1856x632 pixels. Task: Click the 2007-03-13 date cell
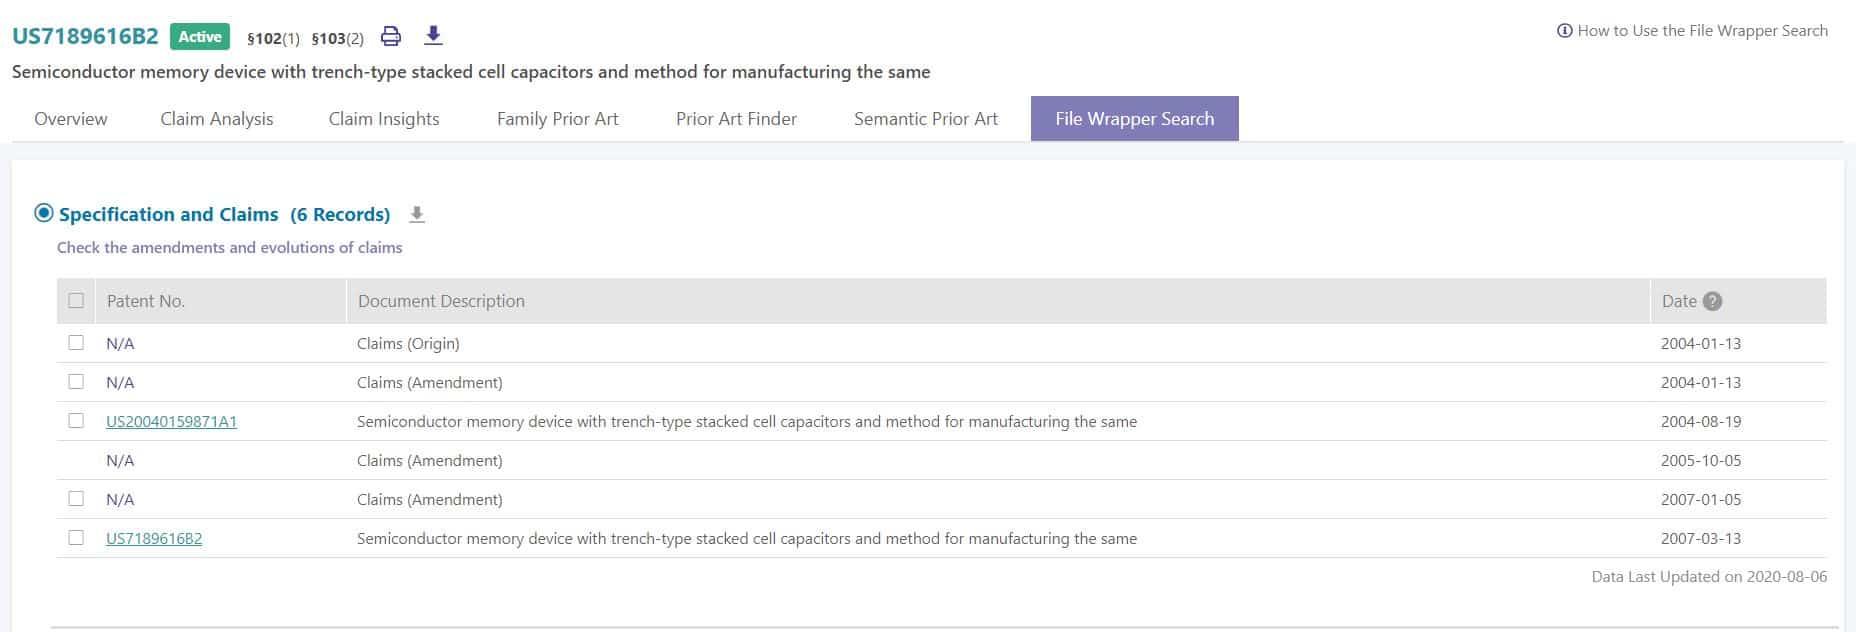[1701, 539]
